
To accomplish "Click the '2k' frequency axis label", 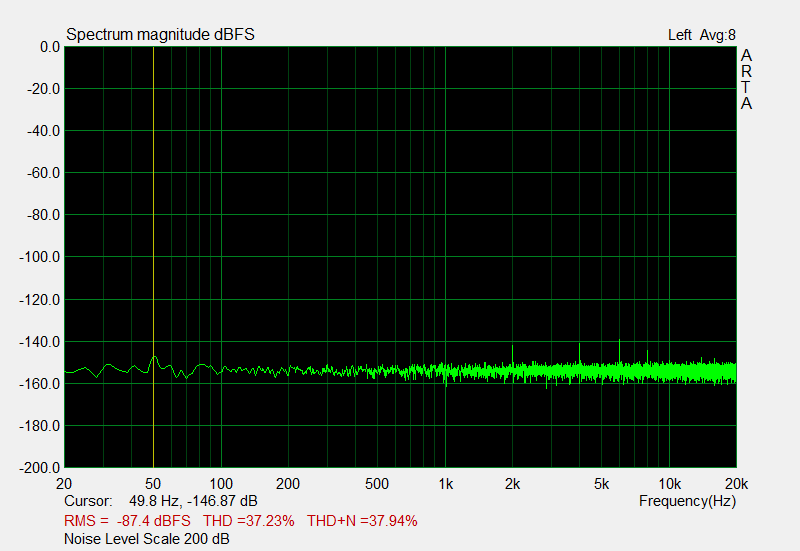I will coord(512,484).
